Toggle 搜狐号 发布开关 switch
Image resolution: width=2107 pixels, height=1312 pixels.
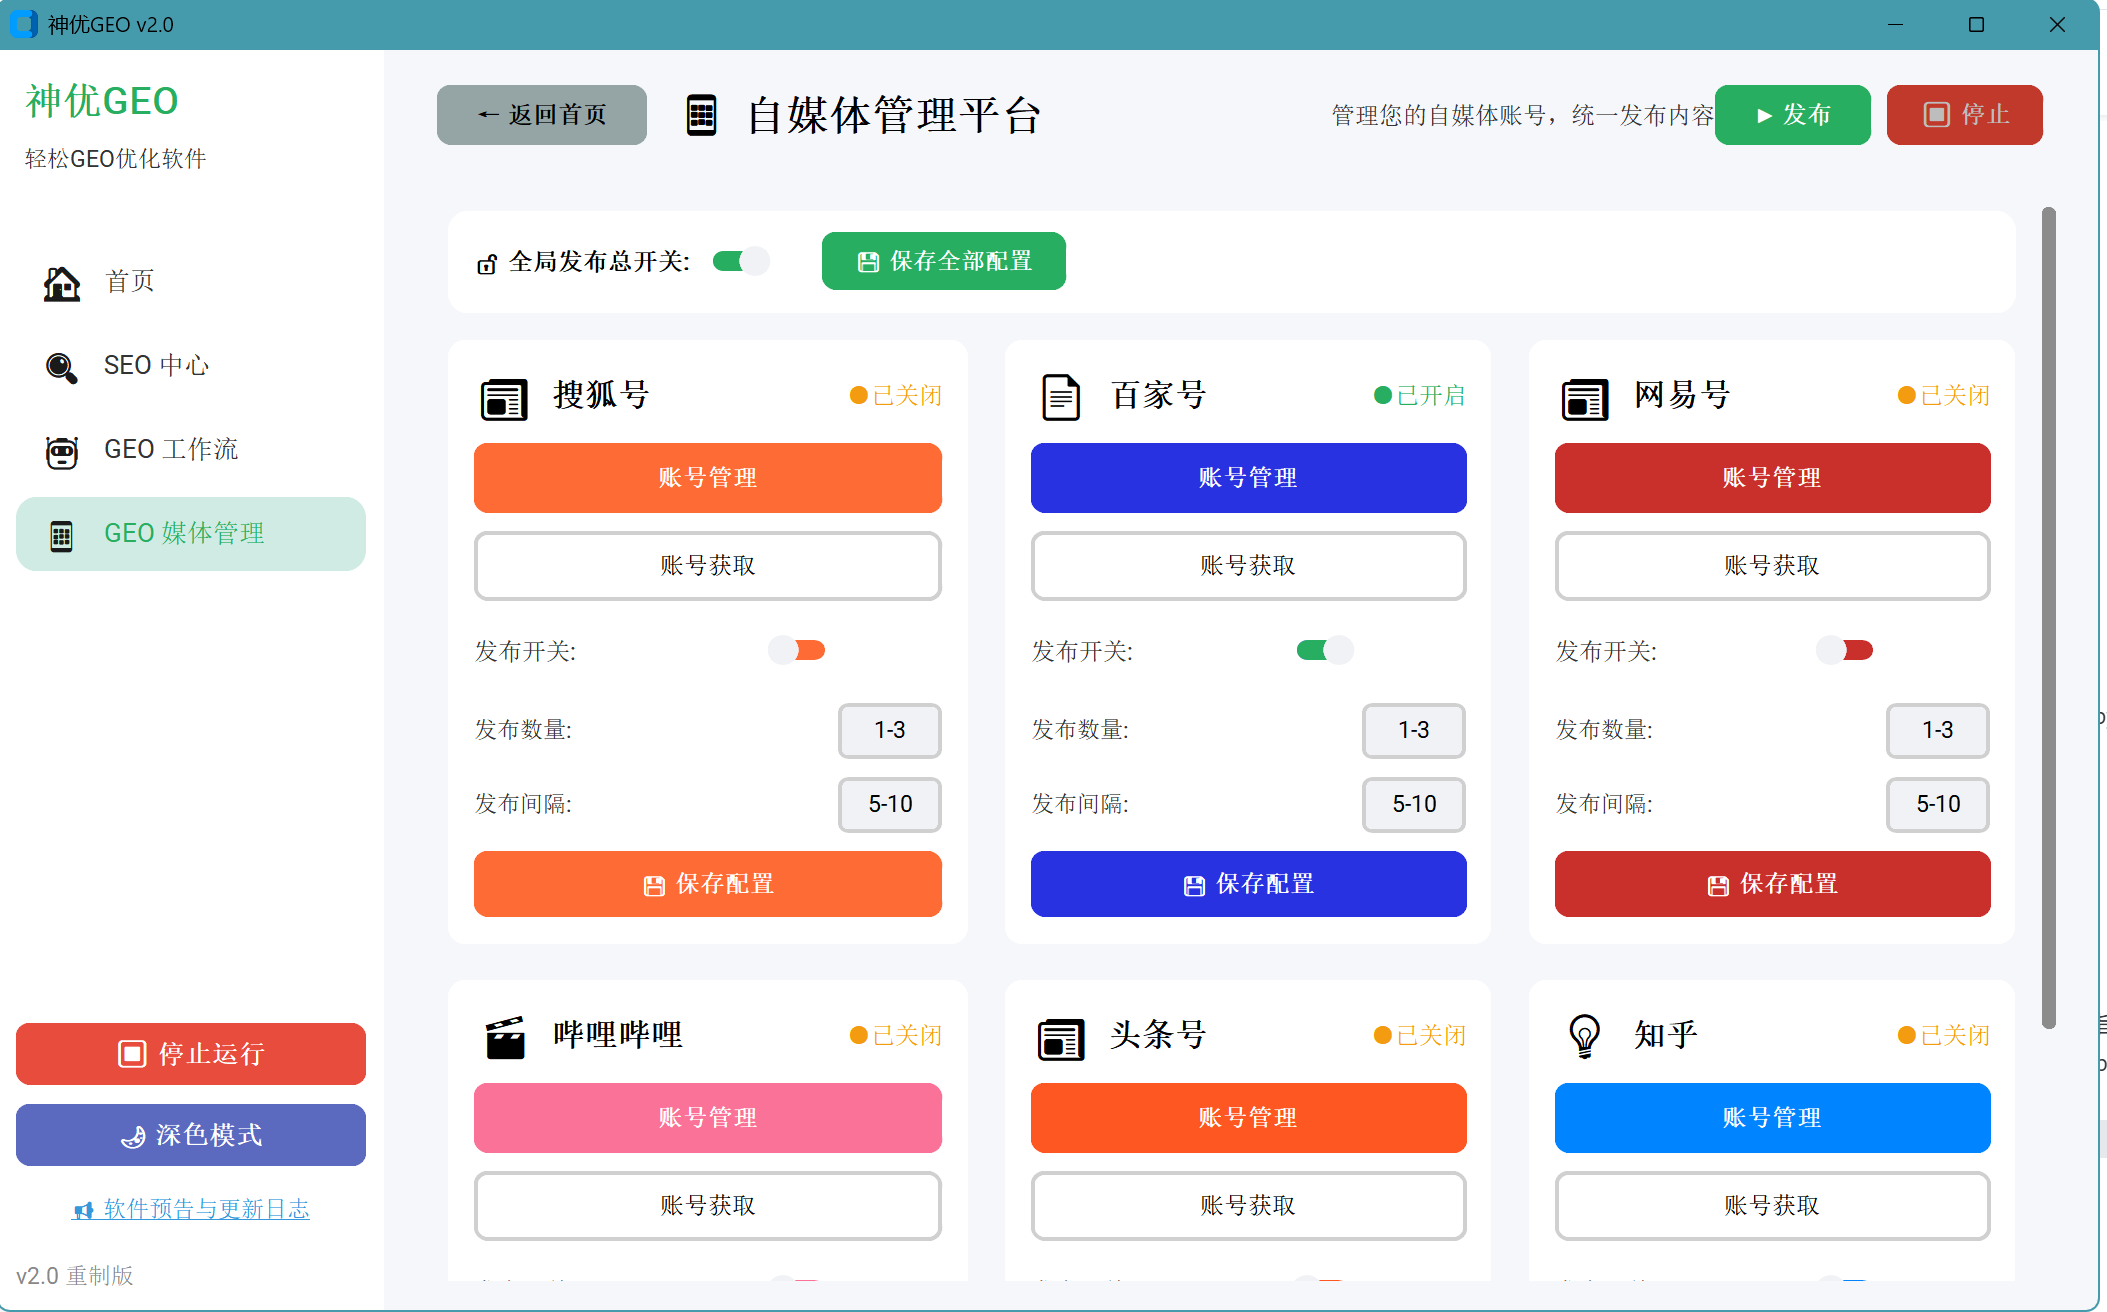(797, 650)
